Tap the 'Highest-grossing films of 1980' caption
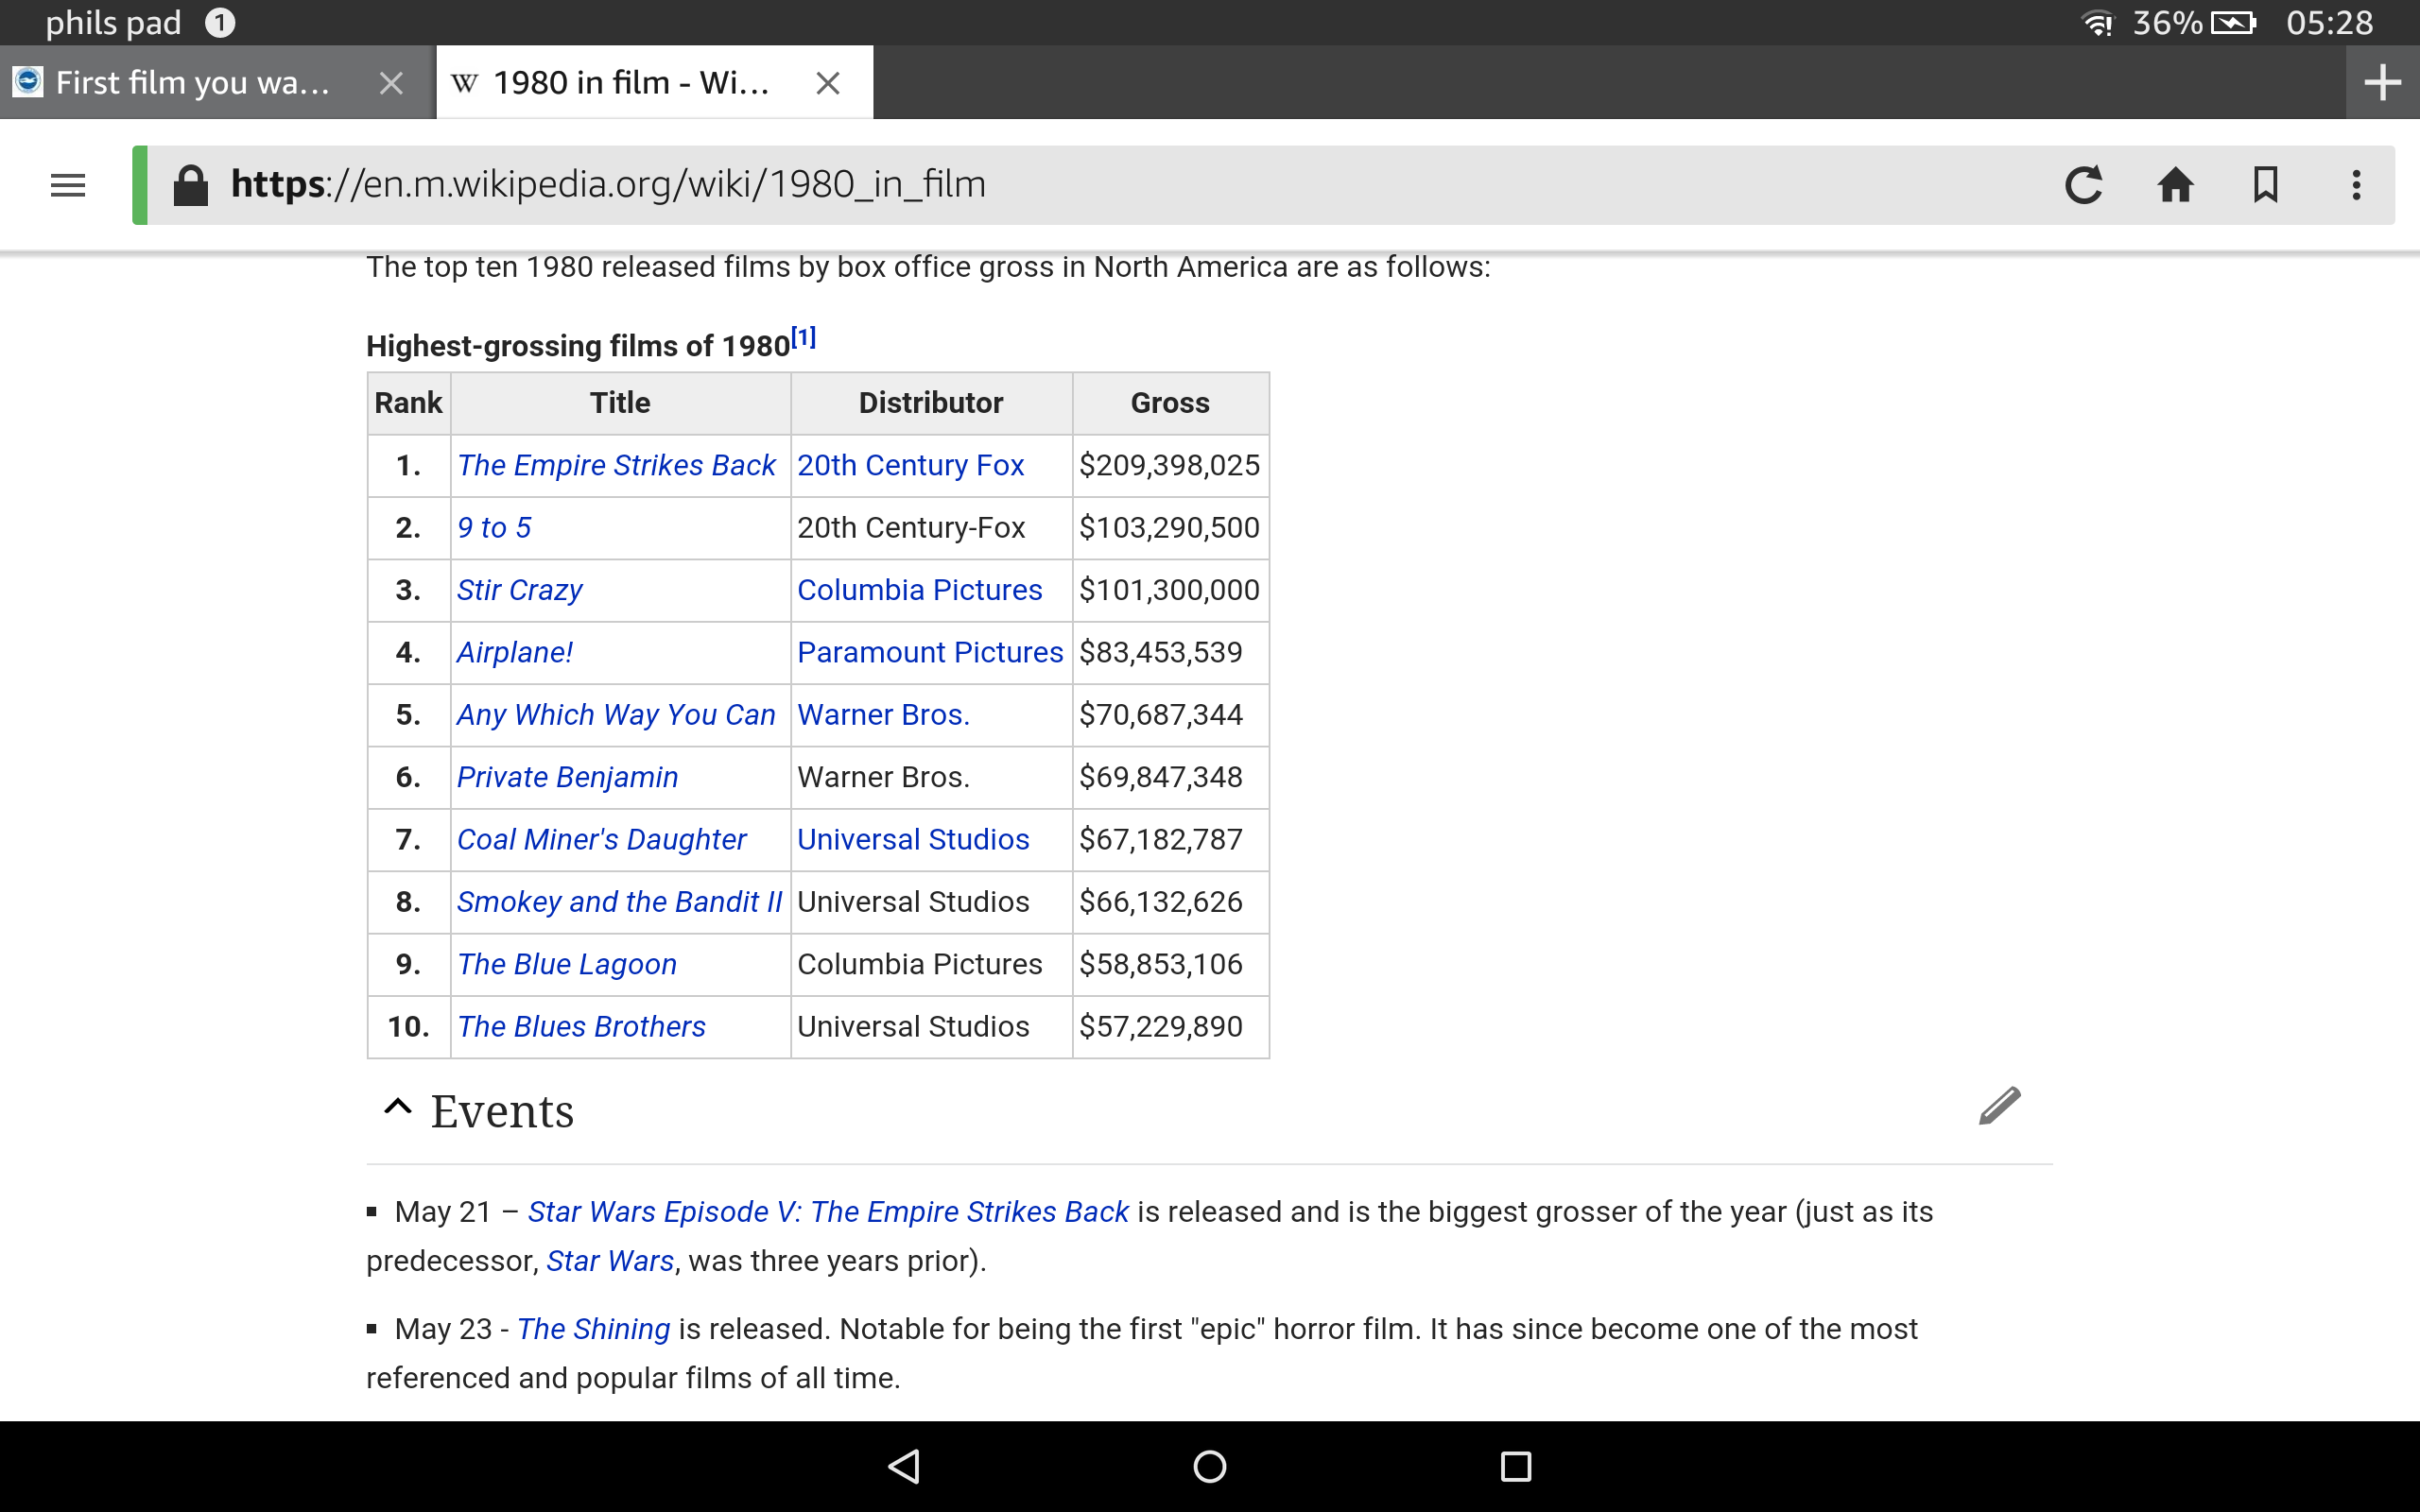 click(578, 346)
